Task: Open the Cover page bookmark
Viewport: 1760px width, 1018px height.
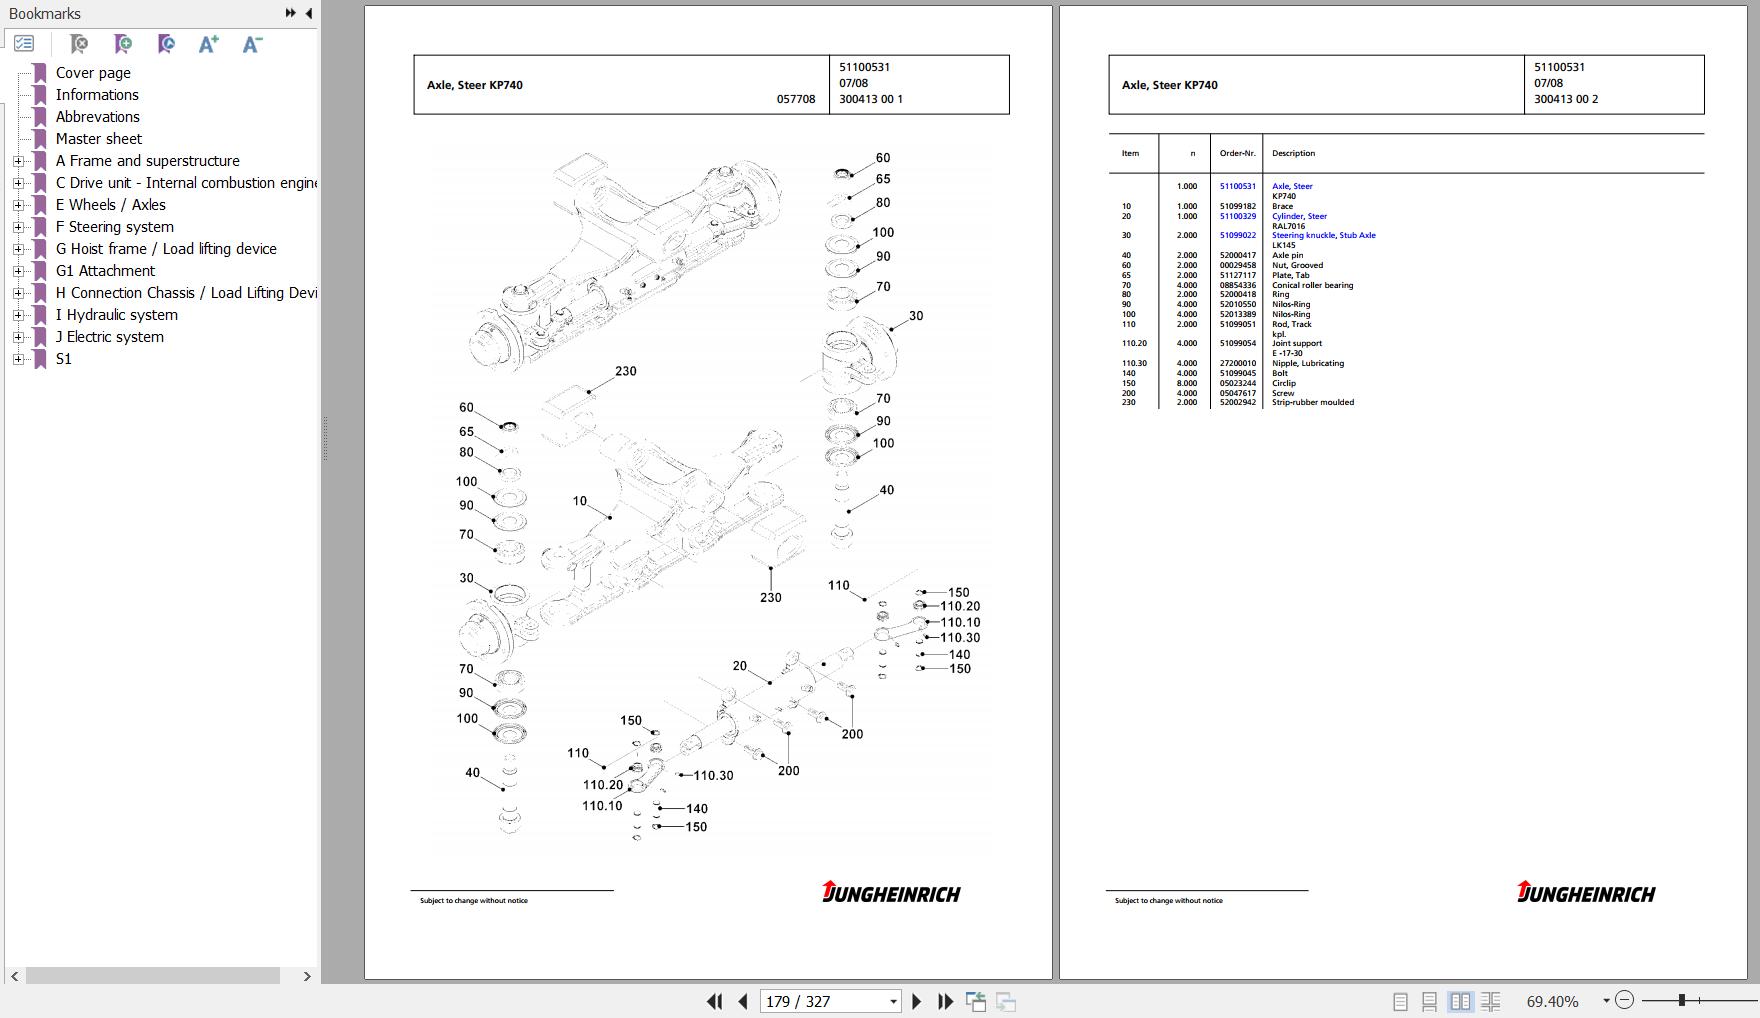Action: pyautogui.click(x=93, y=73)
